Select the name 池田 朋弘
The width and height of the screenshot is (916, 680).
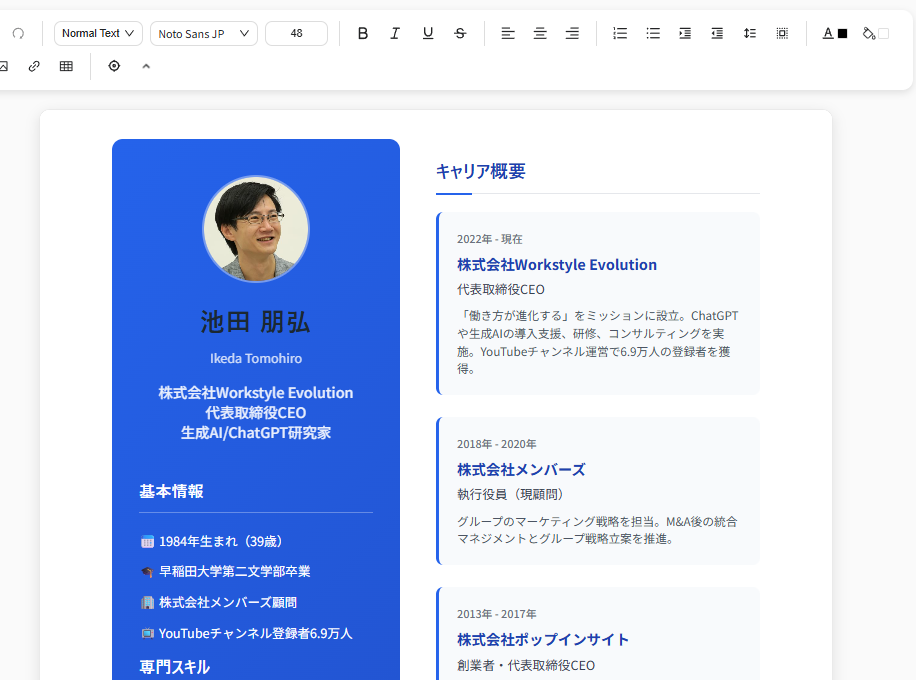[x=256, y=322]
